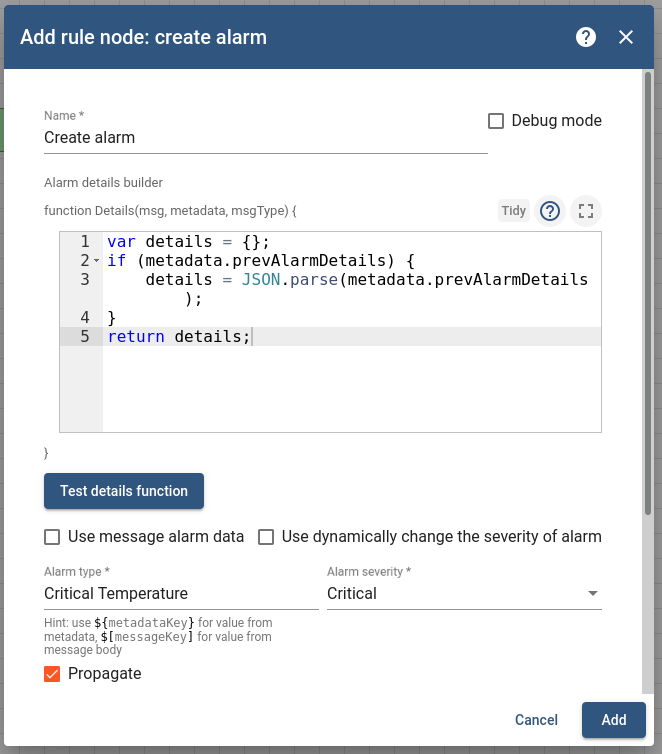This screenshot has height=754, width=662.
Task: Enable dynamically change the severity of alarm
Action: (x=266, y=537)
